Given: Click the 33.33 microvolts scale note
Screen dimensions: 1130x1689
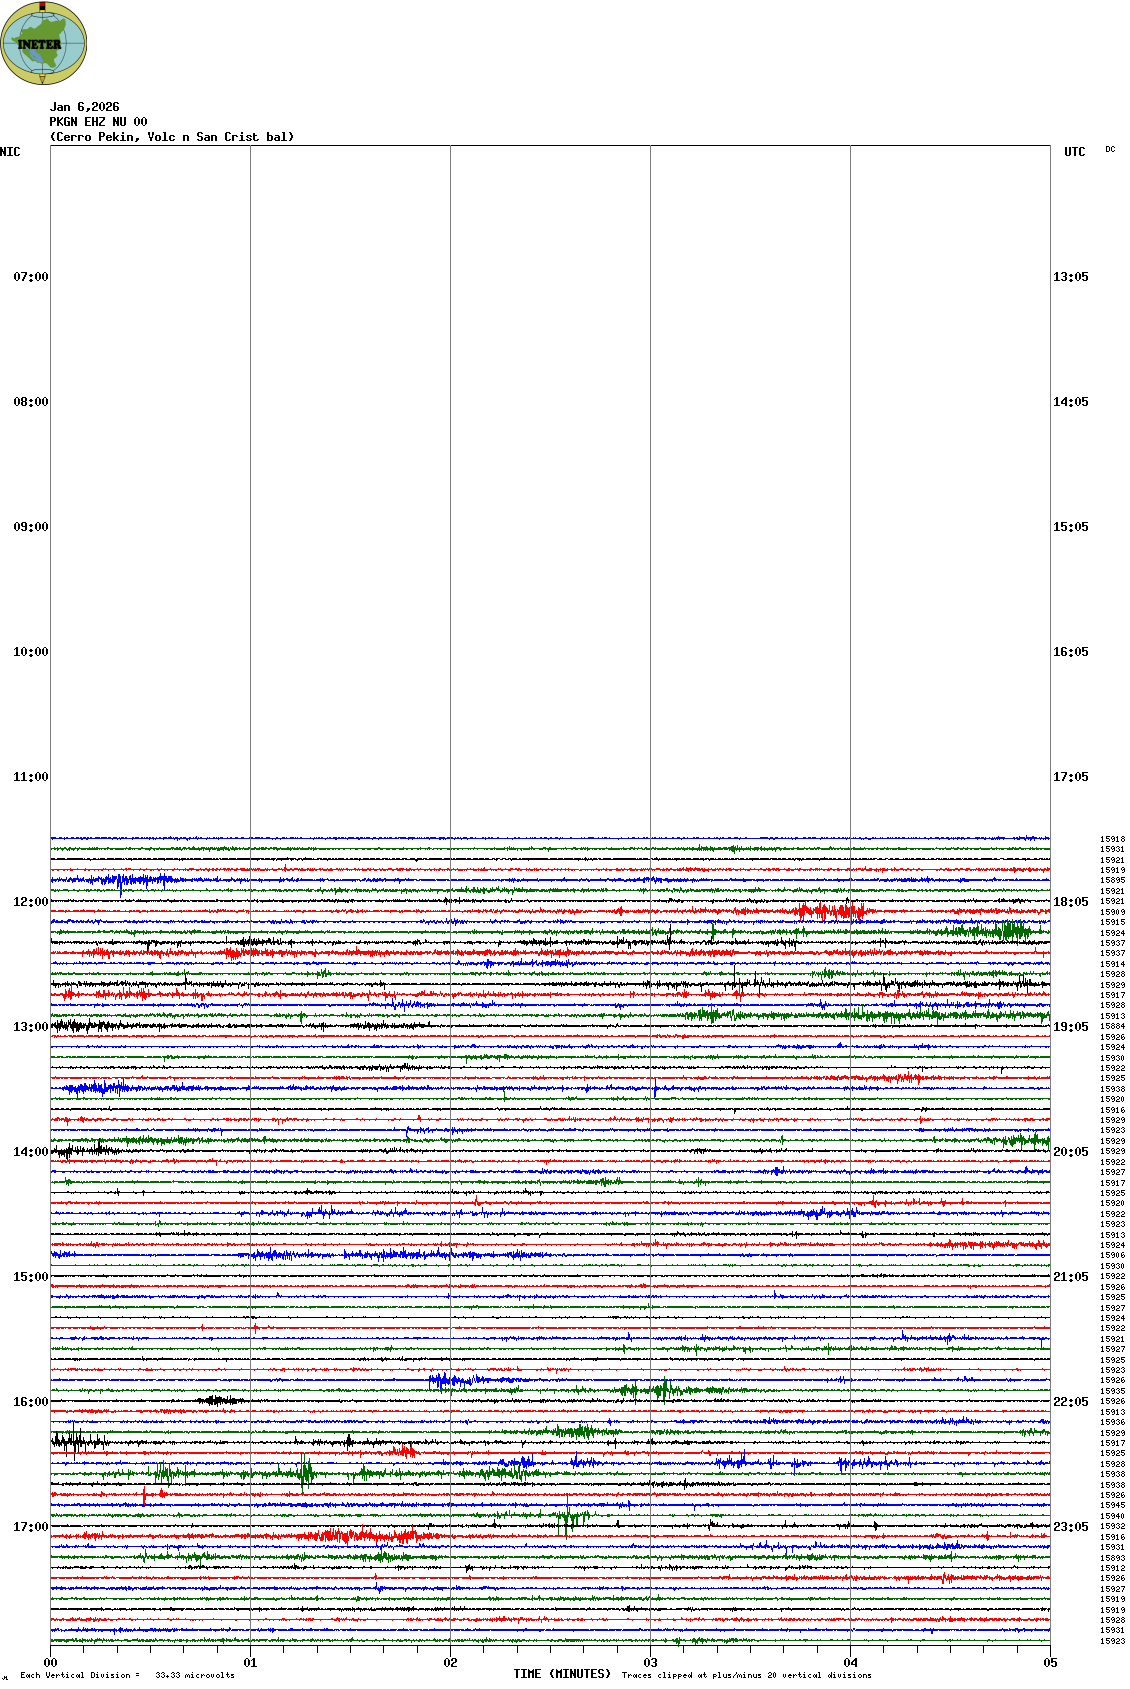Looking at the screenshot, I should point(194,1675).
